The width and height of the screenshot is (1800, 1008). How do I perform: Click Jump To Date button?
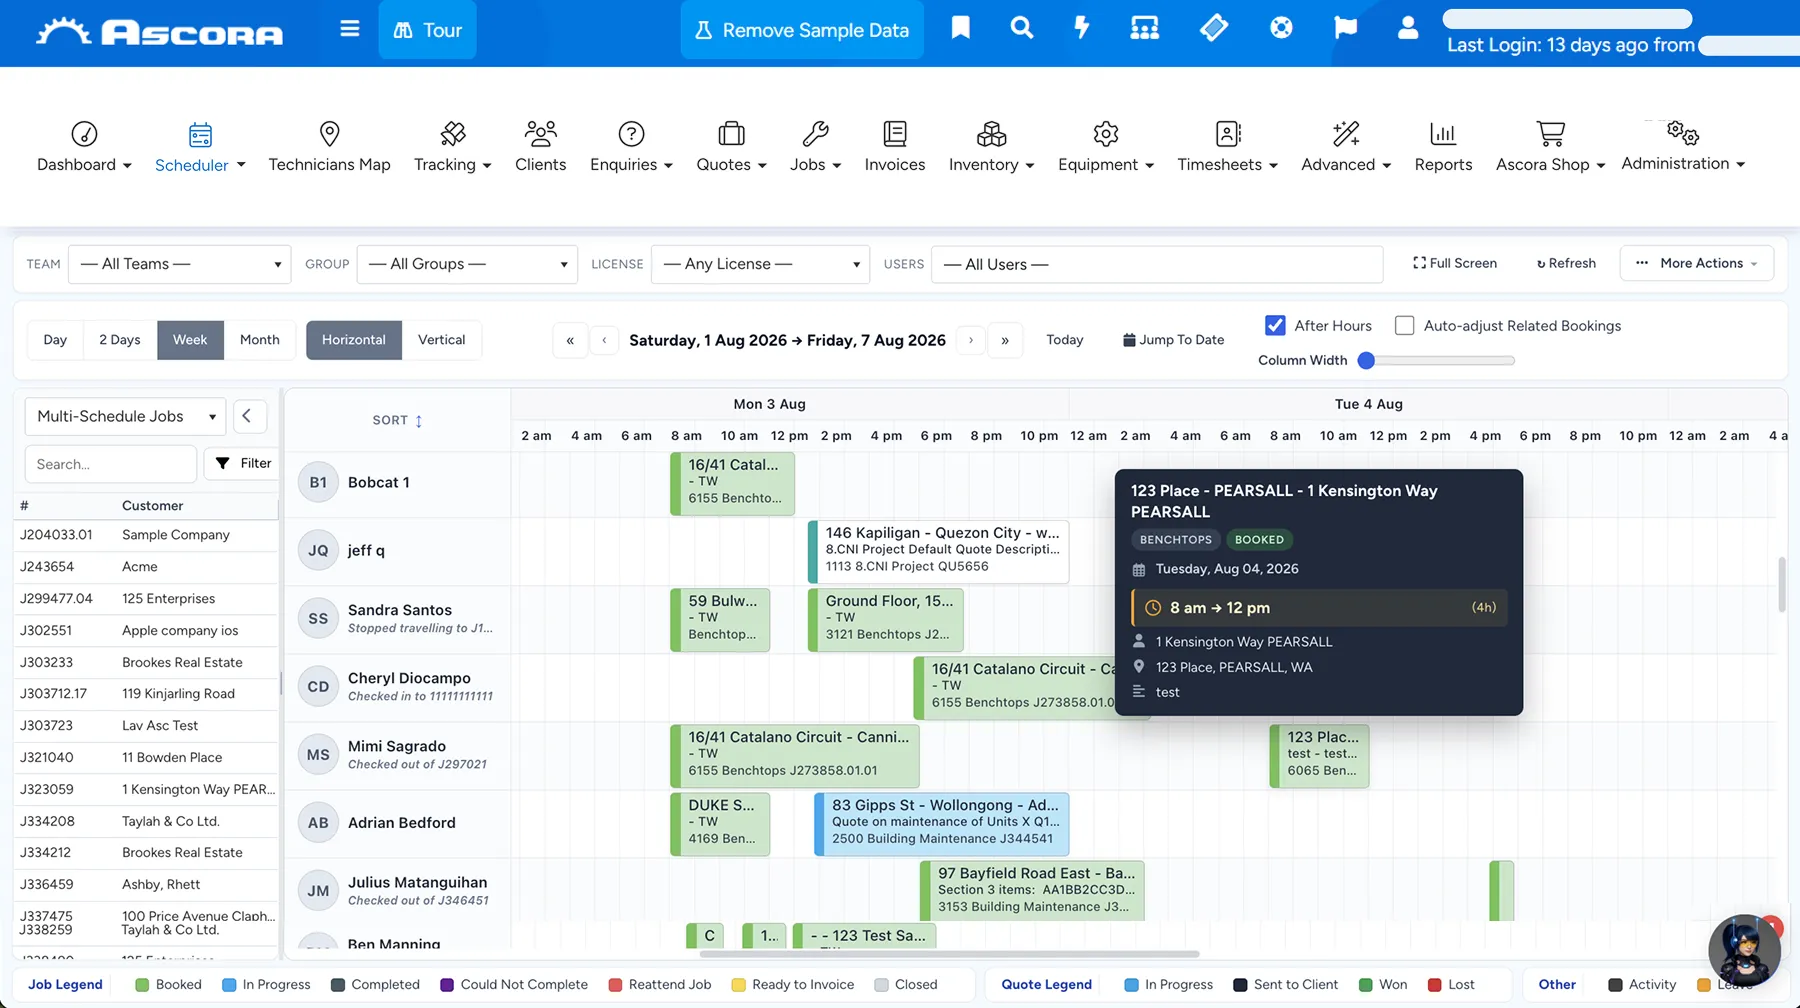[1174, 340]
